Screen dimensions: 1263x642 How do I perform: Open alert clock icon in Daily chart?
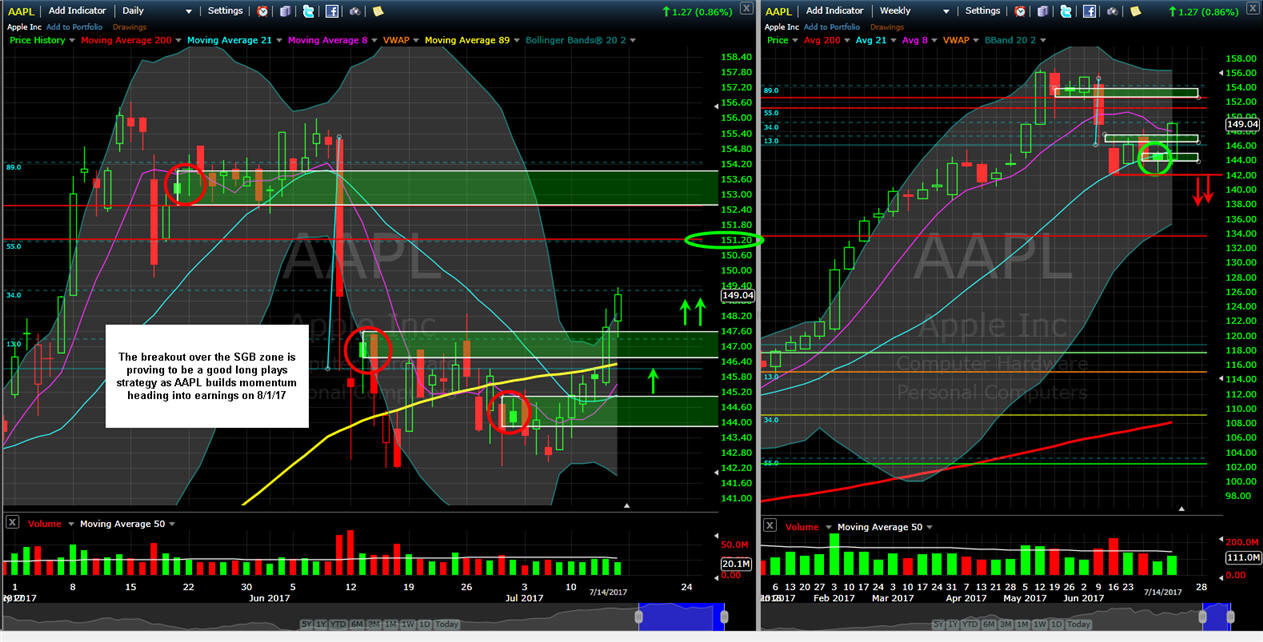tap(262, 11)
